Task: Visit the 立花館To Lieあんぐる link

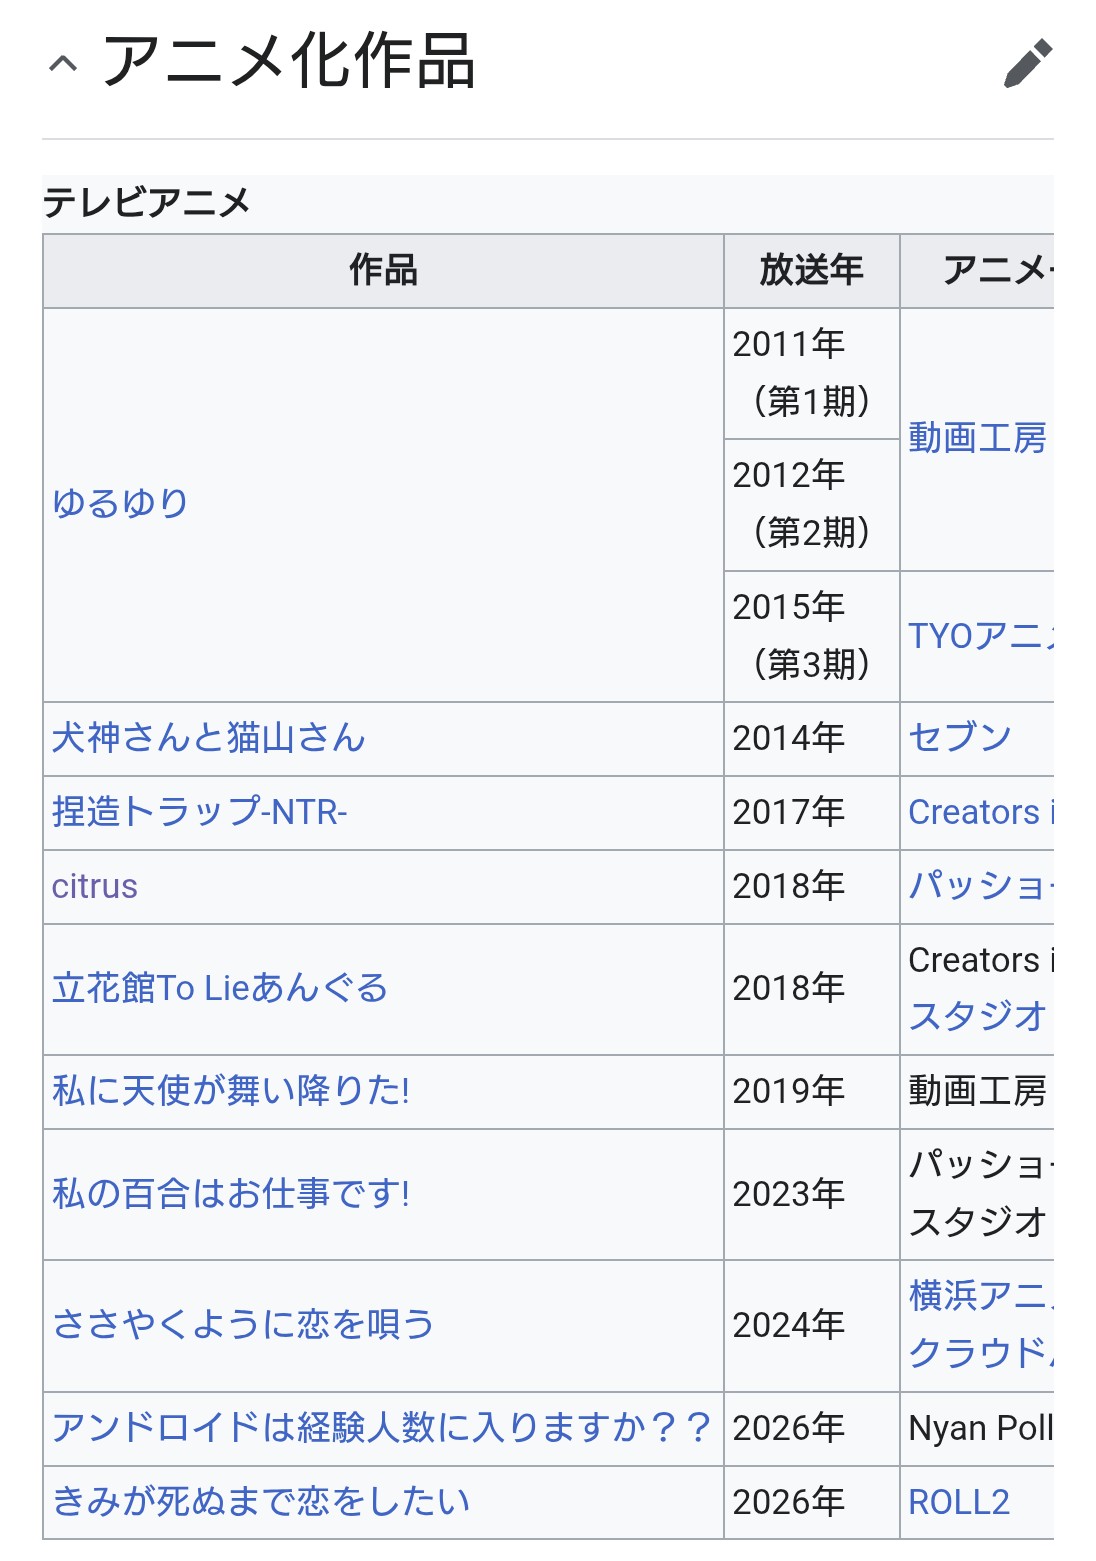Action: tap(220, 988)
